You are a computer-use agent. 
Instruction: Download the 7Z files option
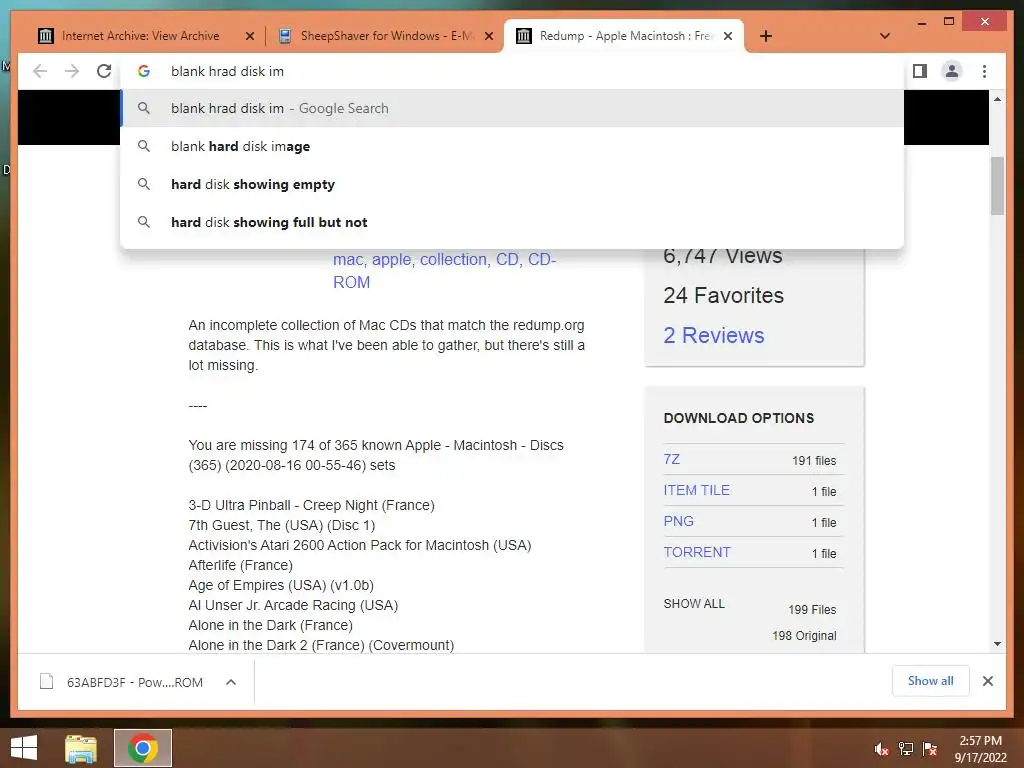tap(671, 459)
